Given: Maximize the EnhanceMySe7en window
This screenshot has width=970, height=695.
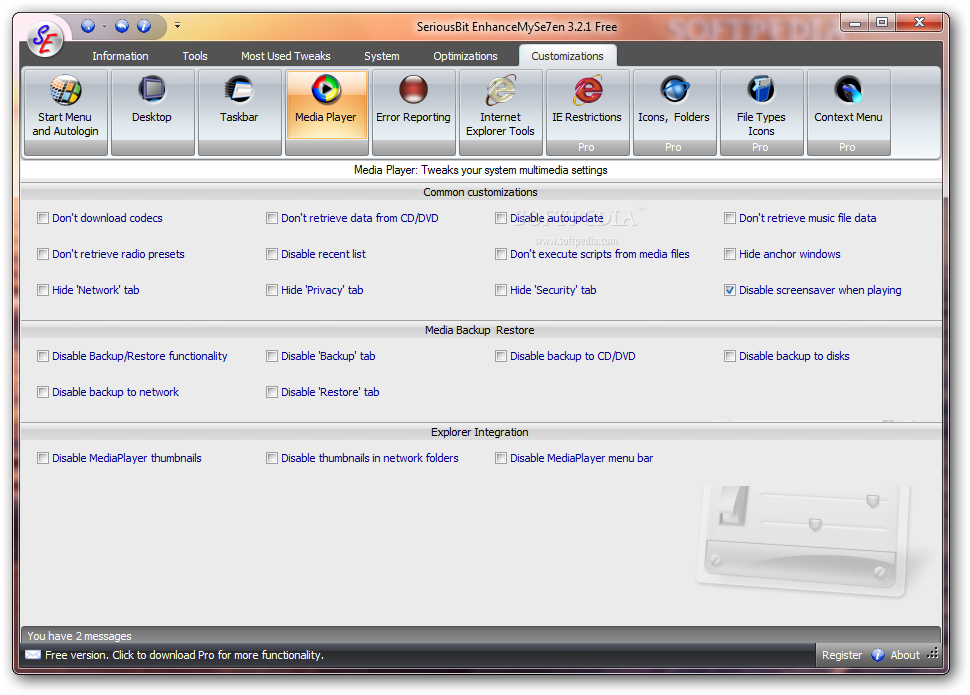Looking at the screenshot, I should tap(882, 23).
